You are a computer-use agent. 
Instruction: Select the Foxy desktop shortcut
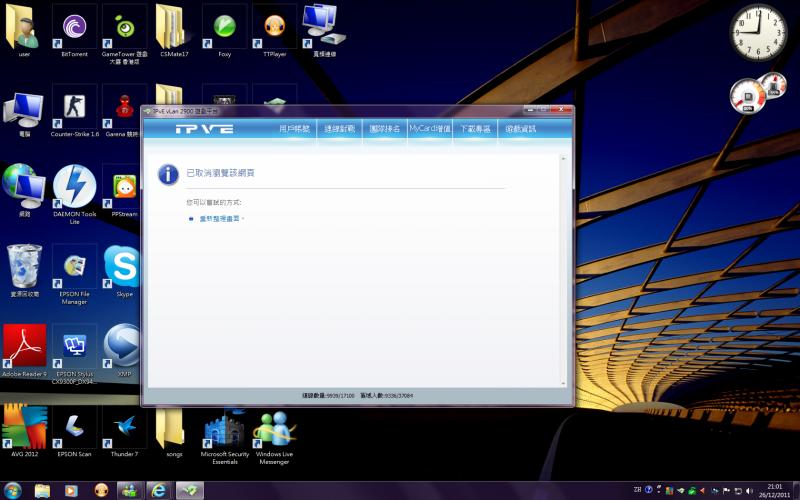point(224,31)
